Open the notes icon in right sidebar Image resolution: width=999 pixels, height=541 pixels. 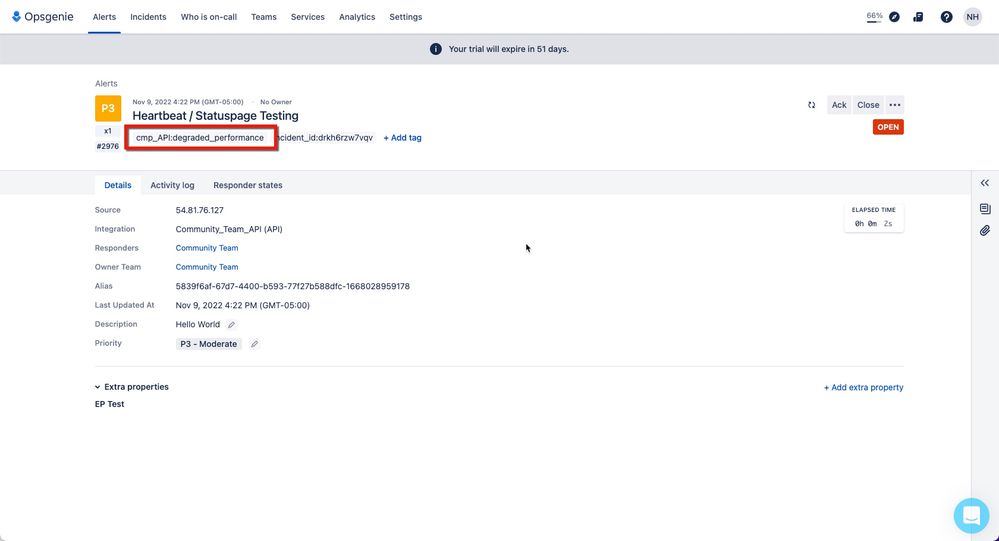coord(984,209)
